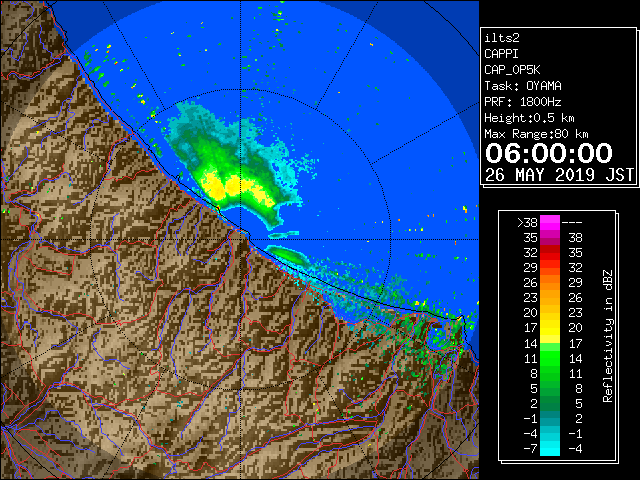Pick the orange swatch beside legend value 26

(x=550, y=283)
